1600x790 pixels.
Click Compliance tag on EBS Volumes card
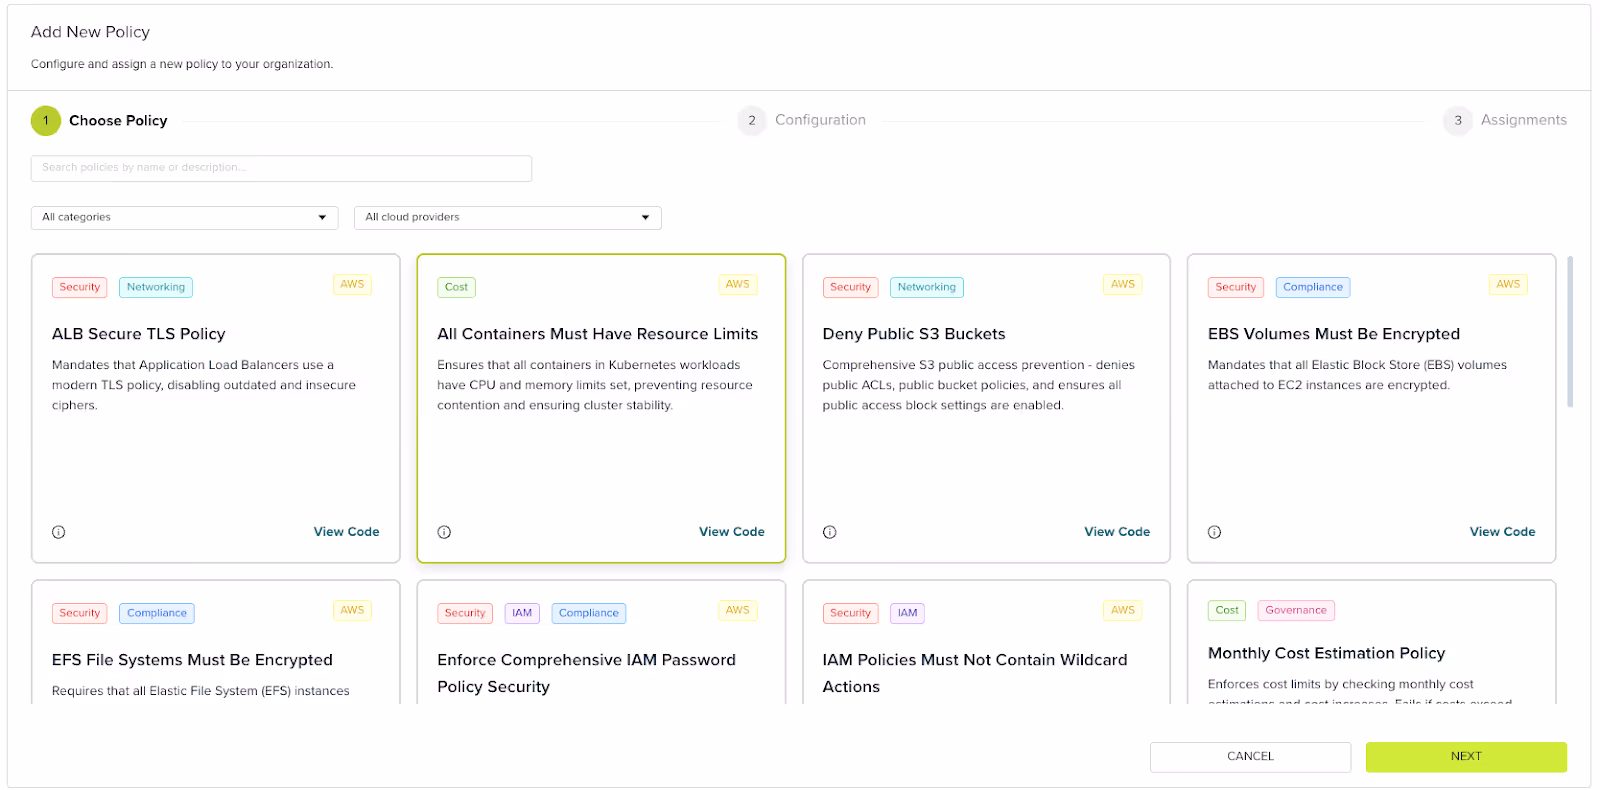pyautogui.click(x=1313, y=287)
